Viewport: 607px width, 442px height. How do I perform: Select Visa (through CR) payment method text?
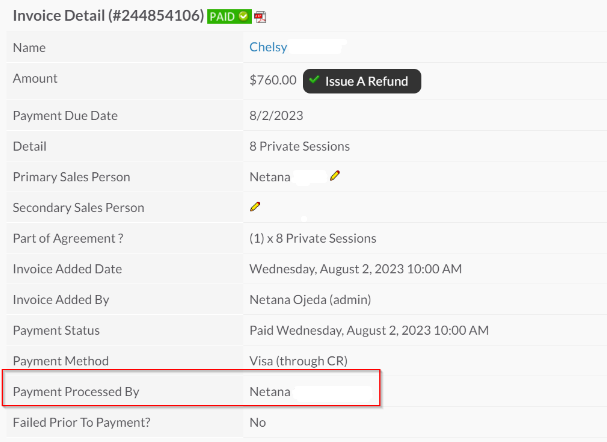[x=298, y=361]
